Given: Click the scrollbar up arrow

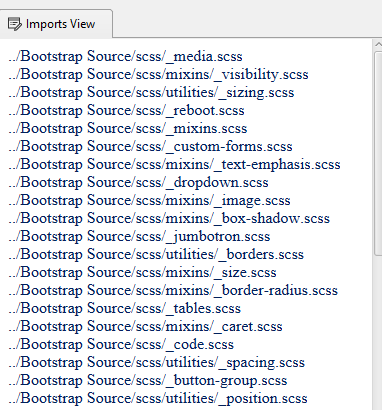Looking at the screenshot, I should coord(378,45).
